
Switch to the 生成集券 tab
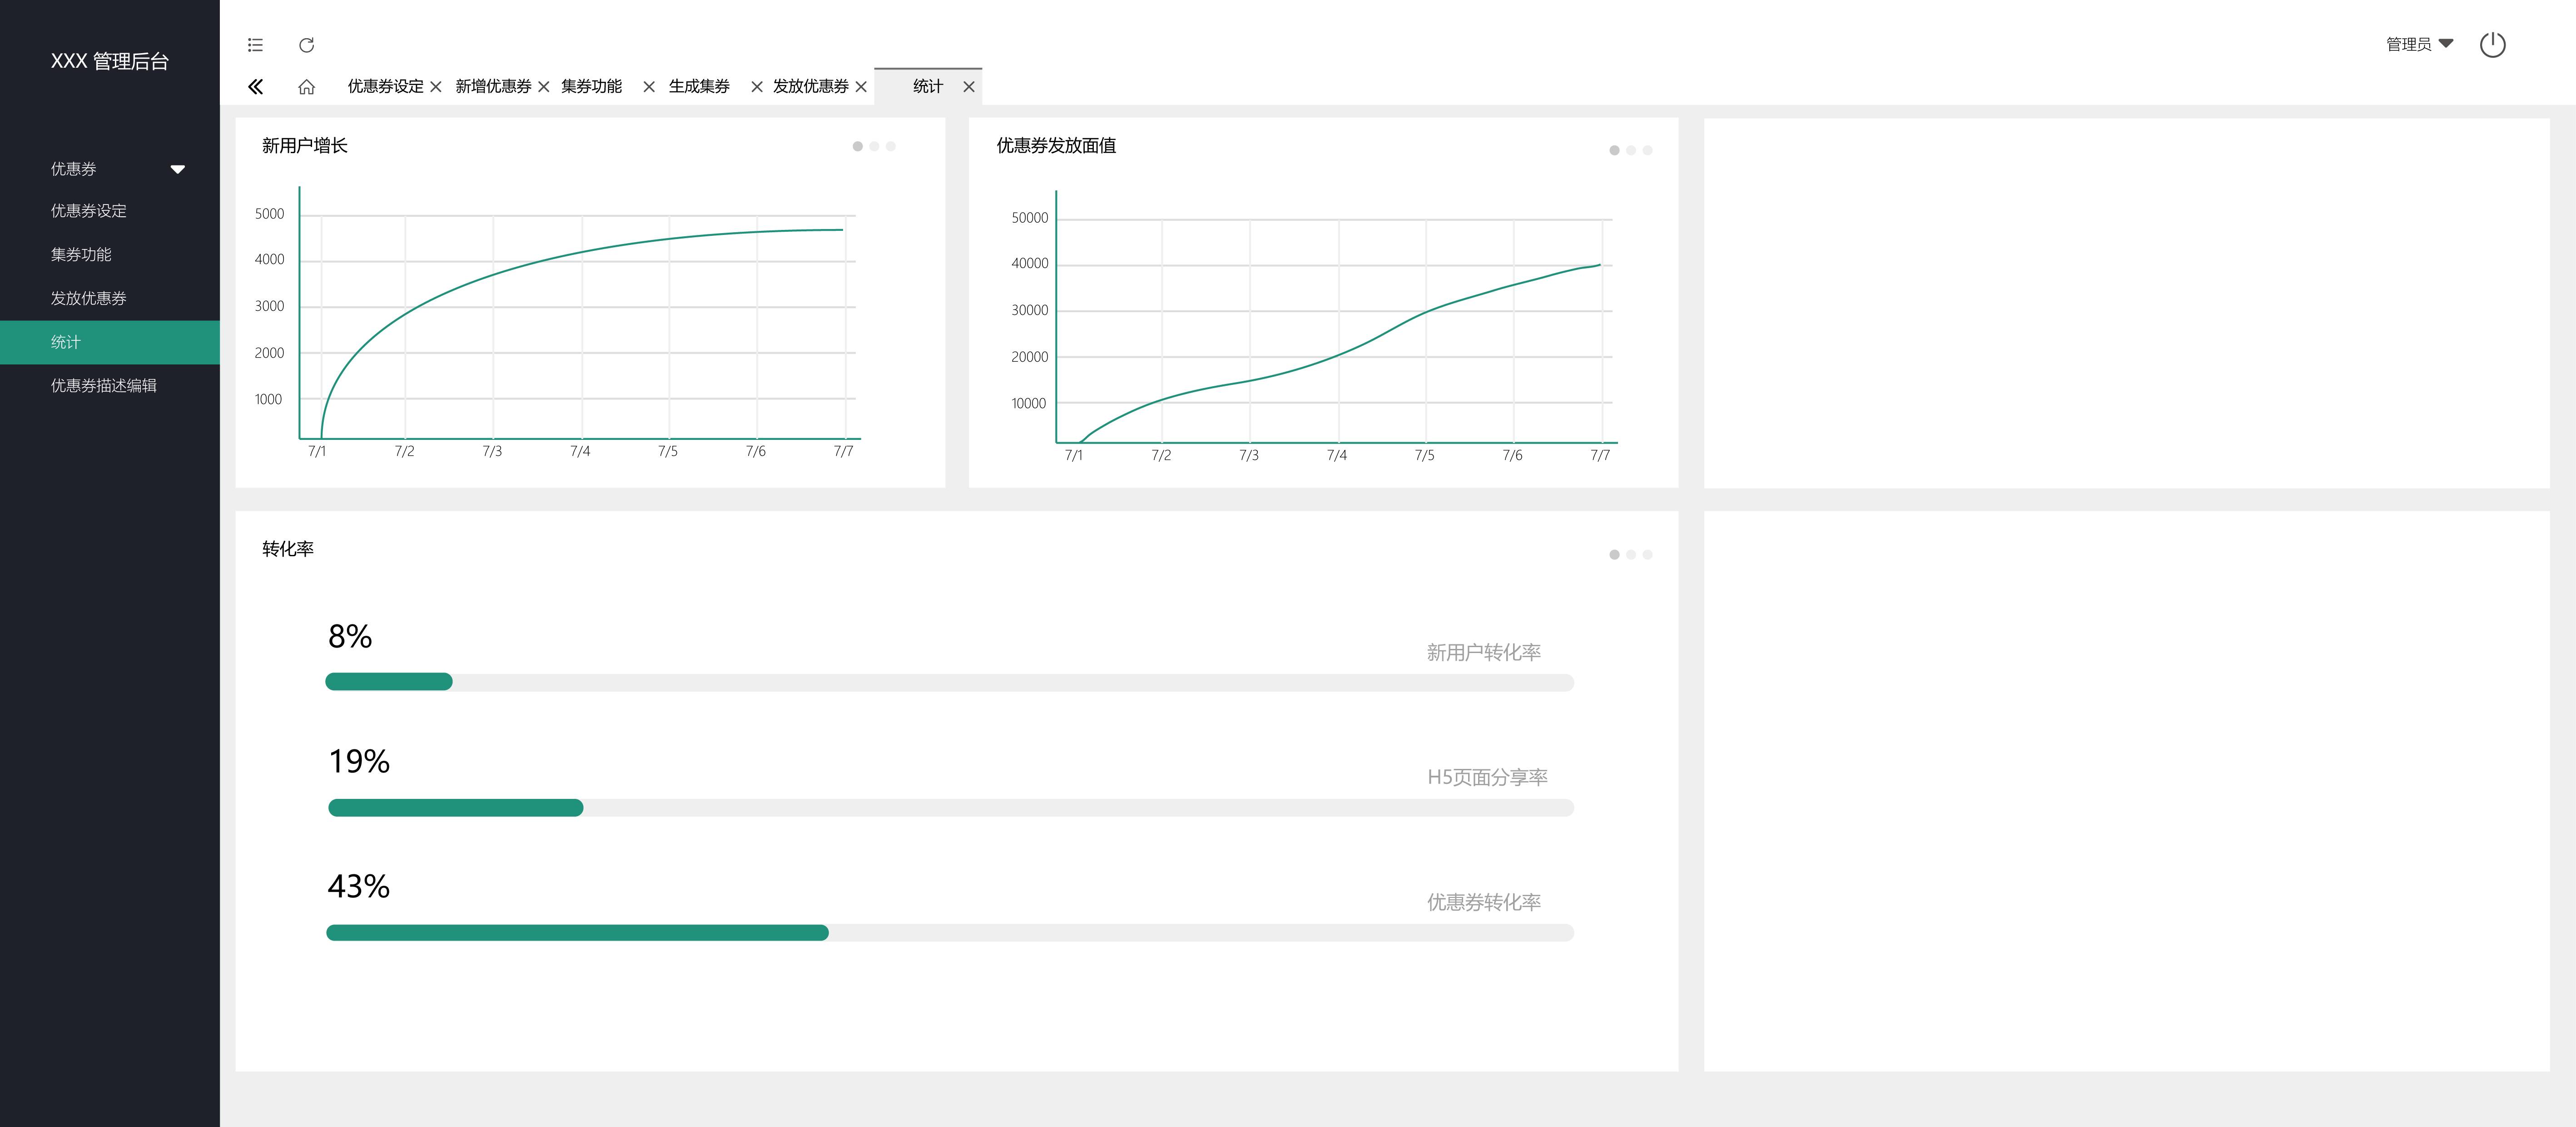point(699,87)
